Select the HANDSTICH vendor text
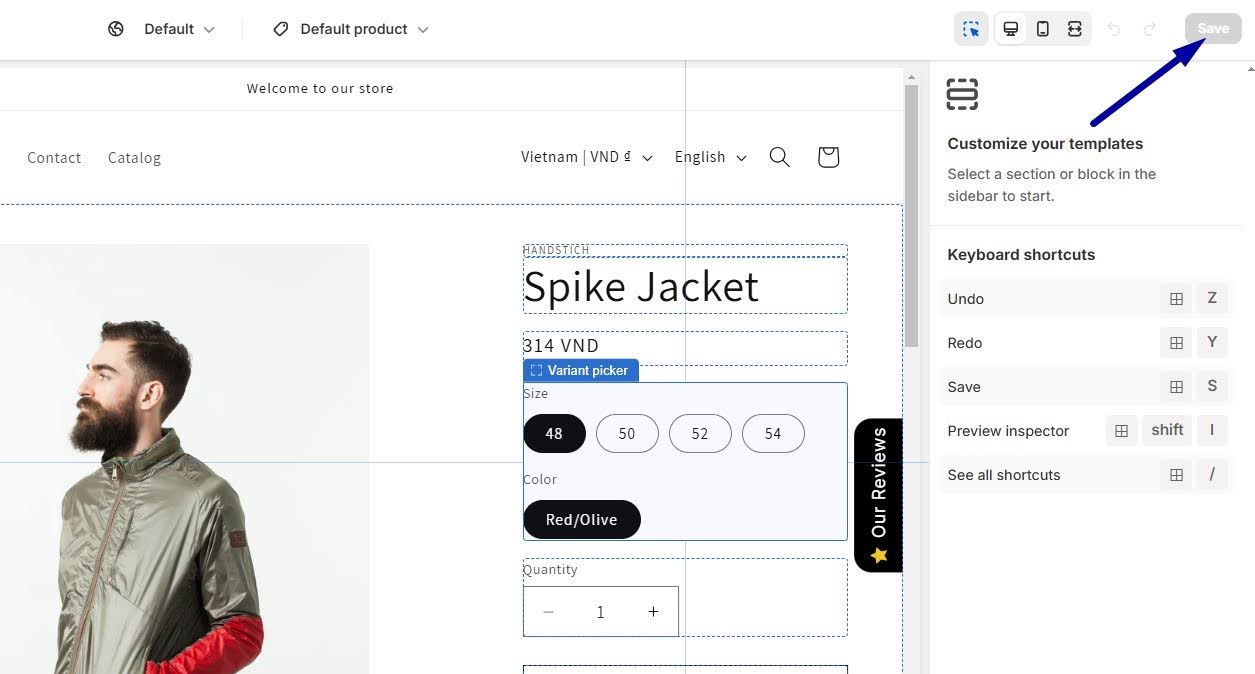Viewport: 1255px width, 674px height. [556, 250]
